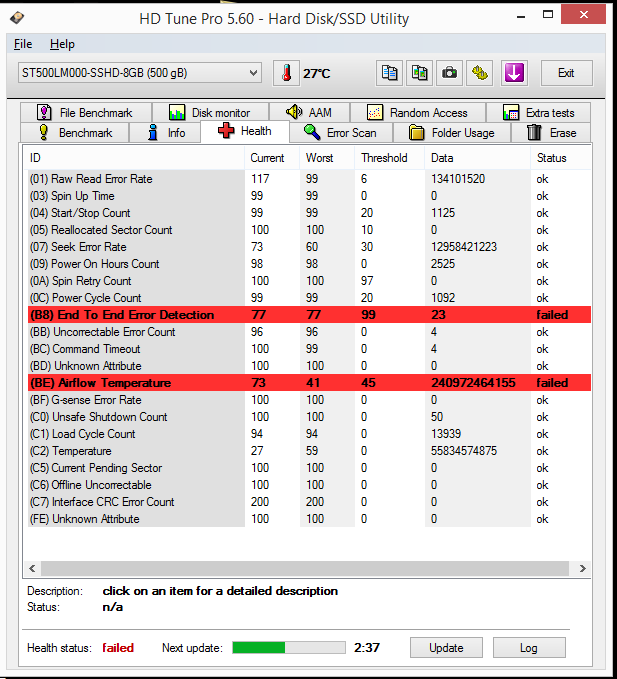Select the Spin Retry Count row

coord(309,281)
